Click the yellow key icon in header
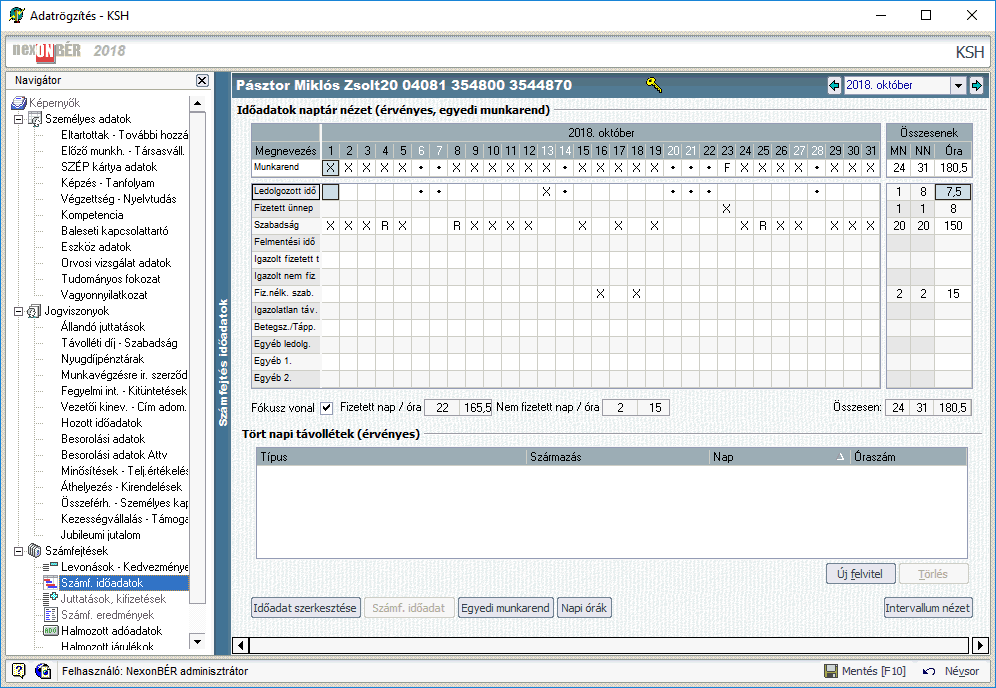This screenshot has width=996, height=688. point(653,85)
